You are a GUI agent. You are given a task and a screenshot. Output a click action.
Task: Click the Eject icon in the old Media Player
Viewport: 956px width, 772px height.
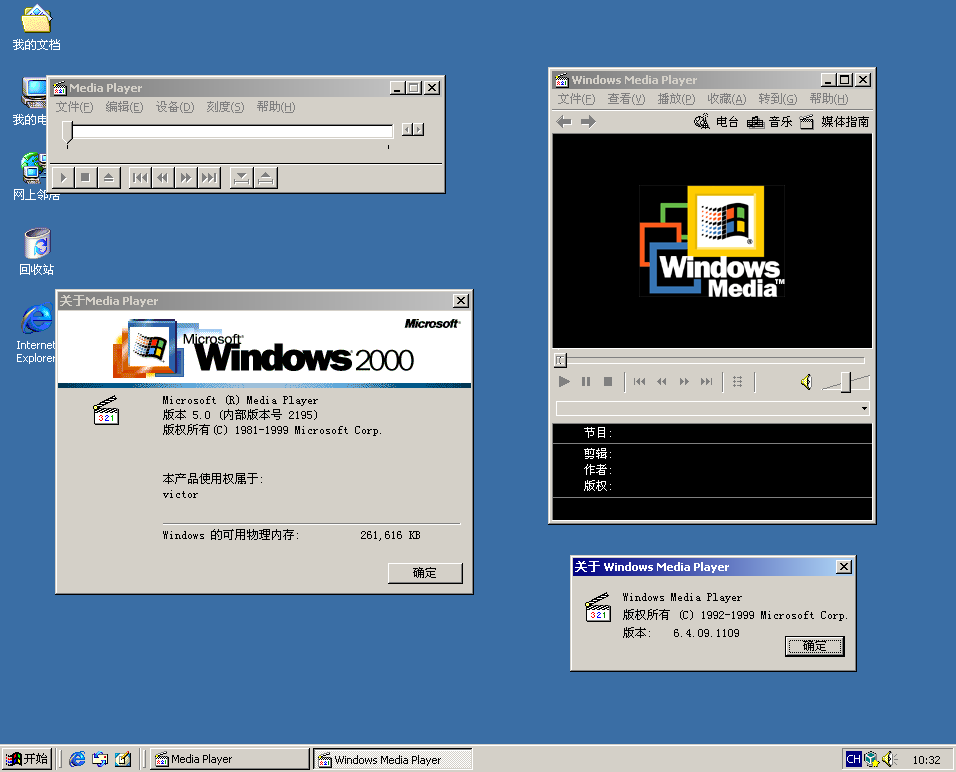109,177
